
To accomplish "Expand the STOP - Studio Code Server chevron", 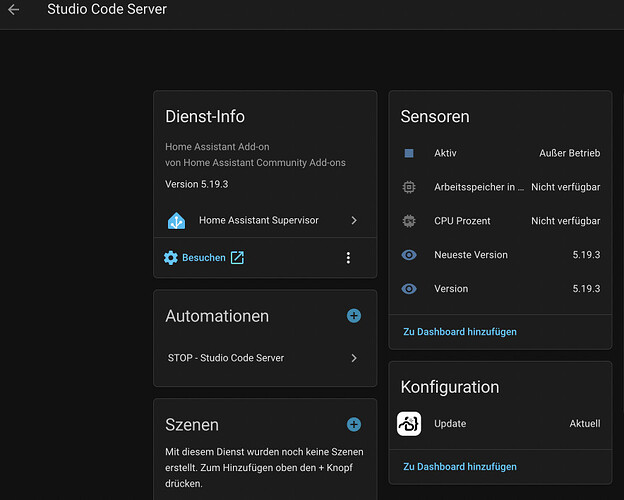I will click(354, 358).
